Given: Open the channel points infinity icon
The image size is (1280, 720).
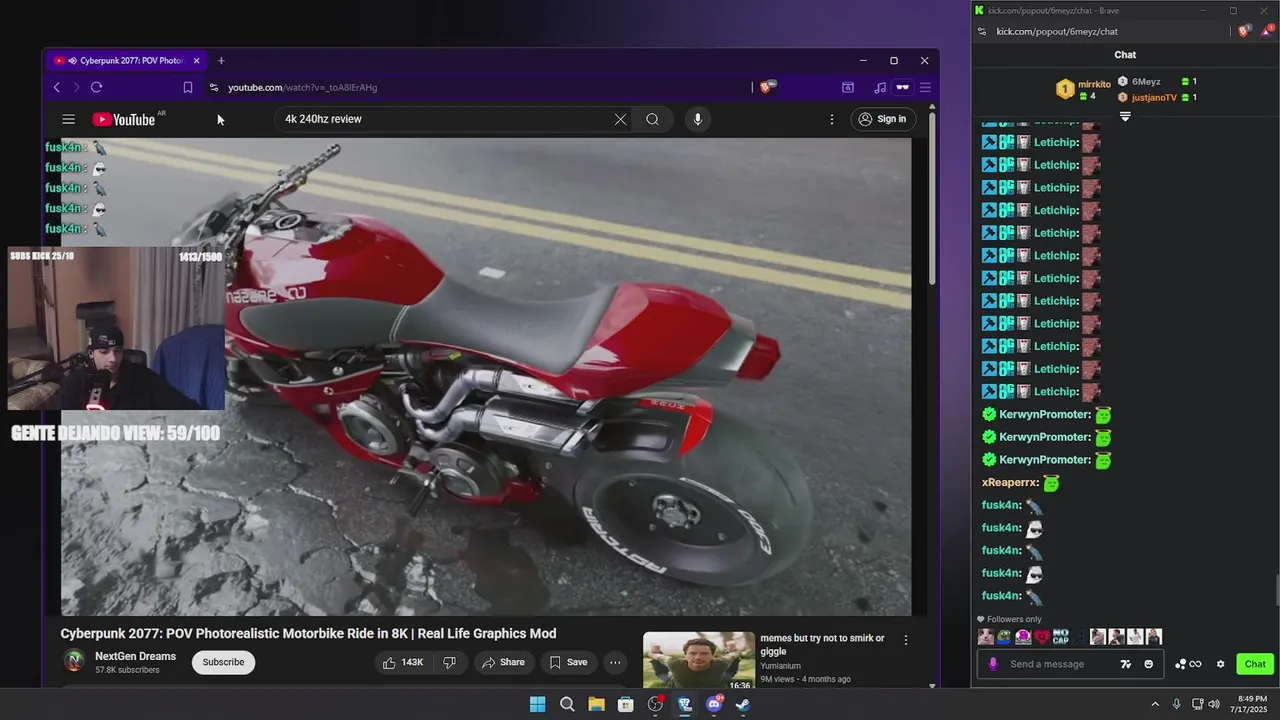Looking at the screenshot, I should point(1188,664).
